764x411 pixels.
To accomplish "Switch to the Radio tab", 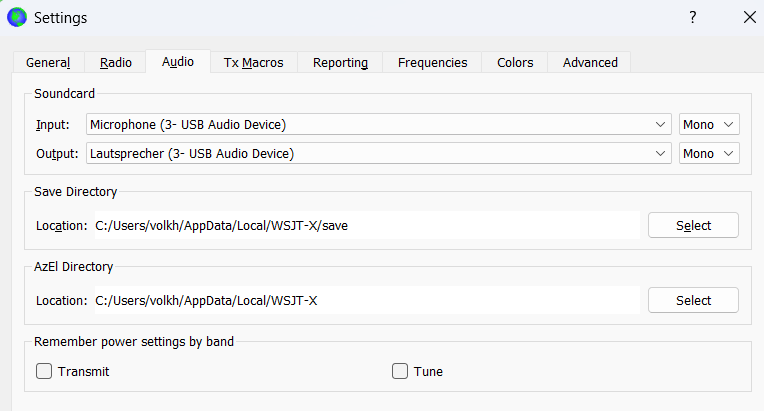I will point(116,62).
